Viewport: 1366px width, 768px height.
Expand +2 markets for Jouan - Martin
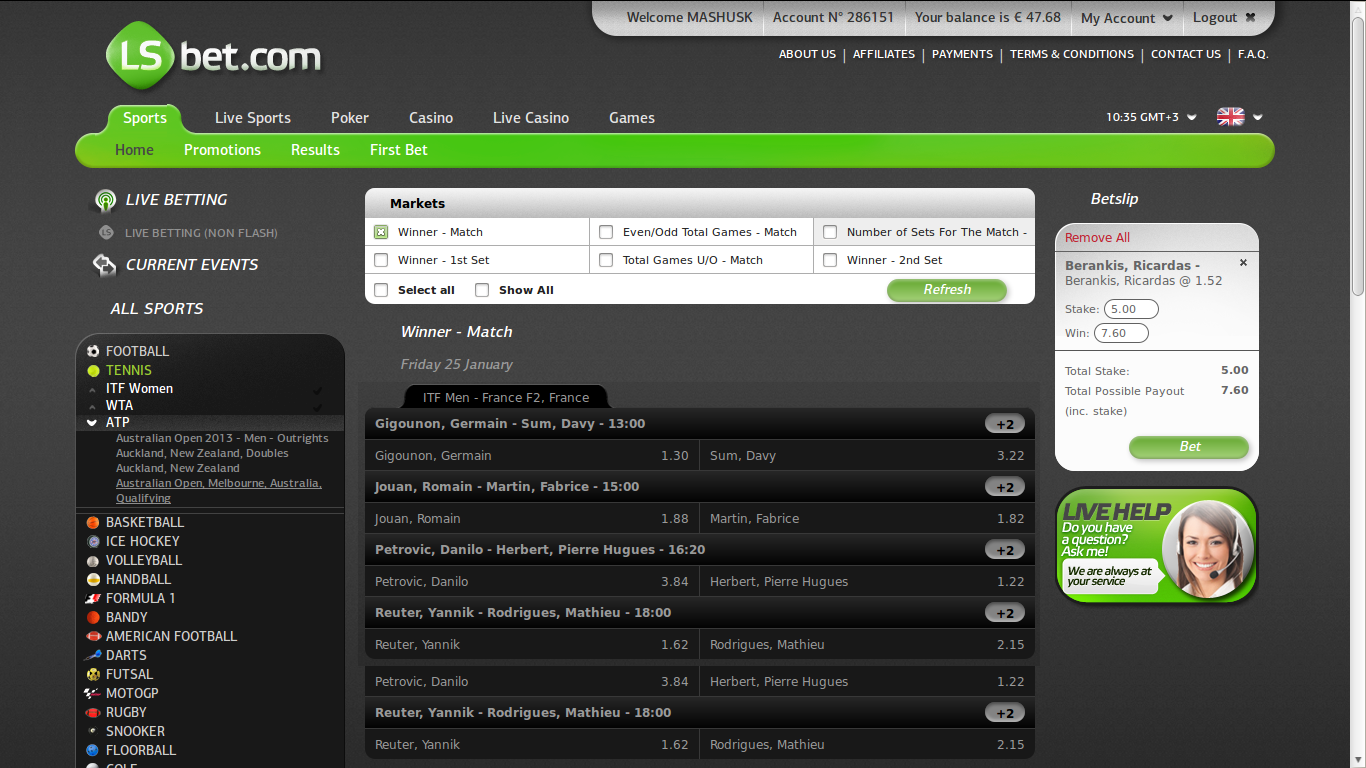click(x=1005, y=487)
